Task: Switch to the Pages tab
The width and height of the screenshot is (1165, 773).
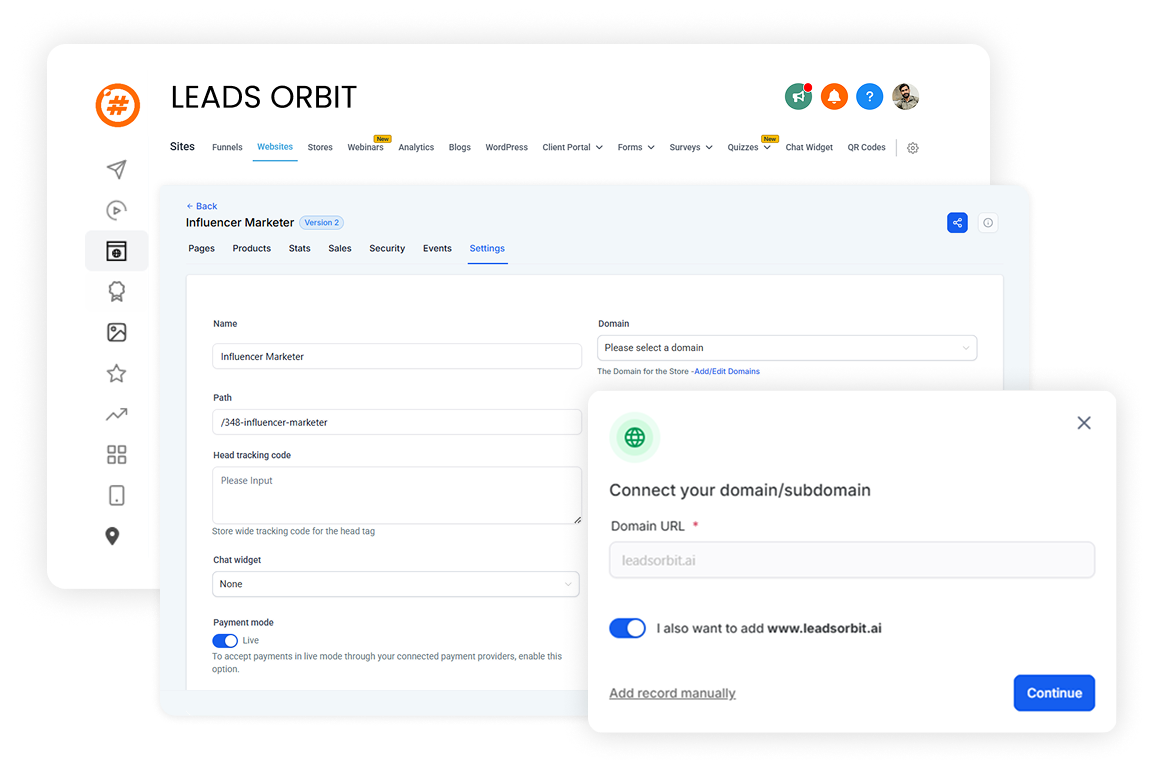Action: (x=201, y=248)
